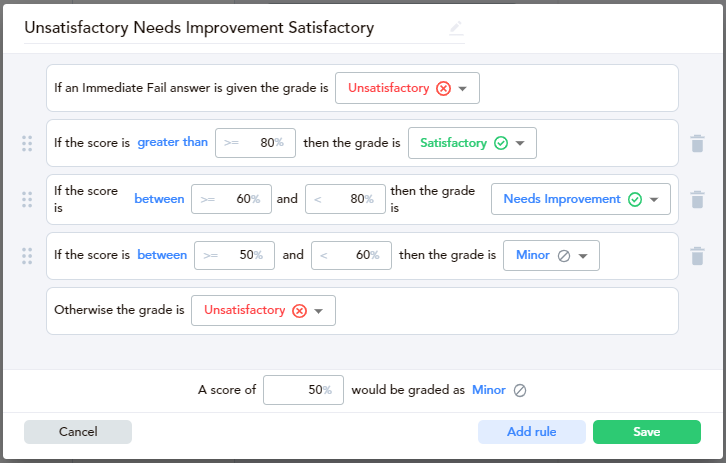Grab drag handle of the Minor rule
The width and height of the screenshot is (726, 463).
[27, 256]
